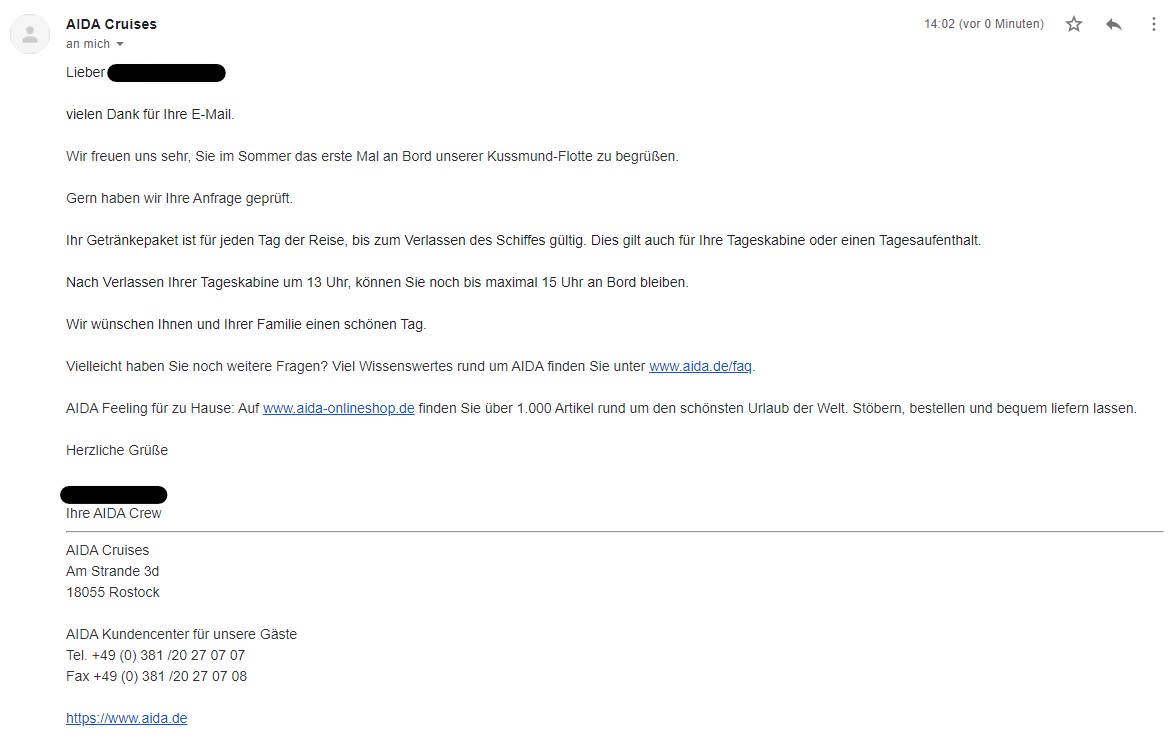Click the 'Ihre AIDA Crew' signature
1173x755 pixels.
point(113,513)
